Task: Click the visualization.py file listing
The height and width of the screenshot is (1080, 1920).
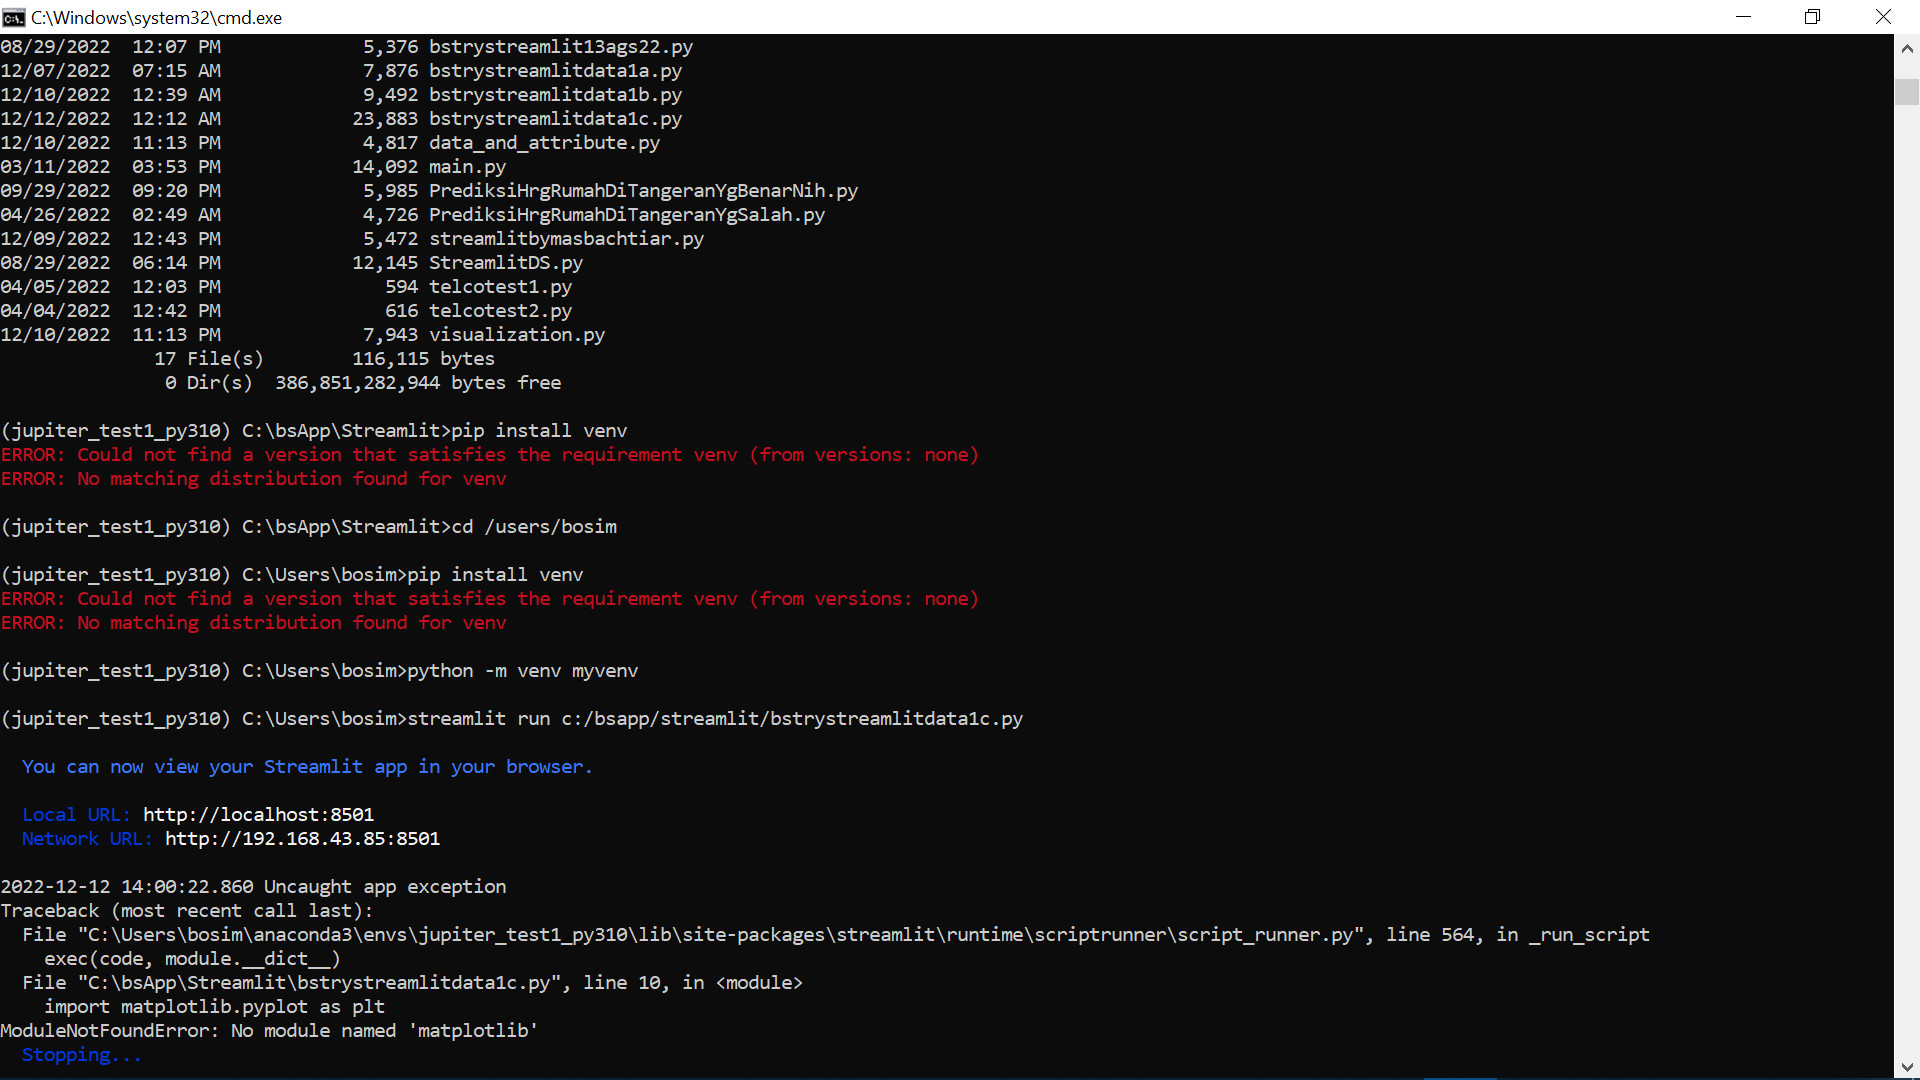Action: (x=516, y=334)
